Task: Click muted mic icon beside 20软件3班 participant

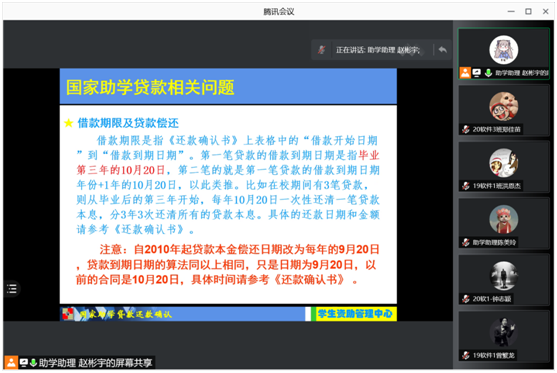Action: pyautogui.click(x=466, y=129)
